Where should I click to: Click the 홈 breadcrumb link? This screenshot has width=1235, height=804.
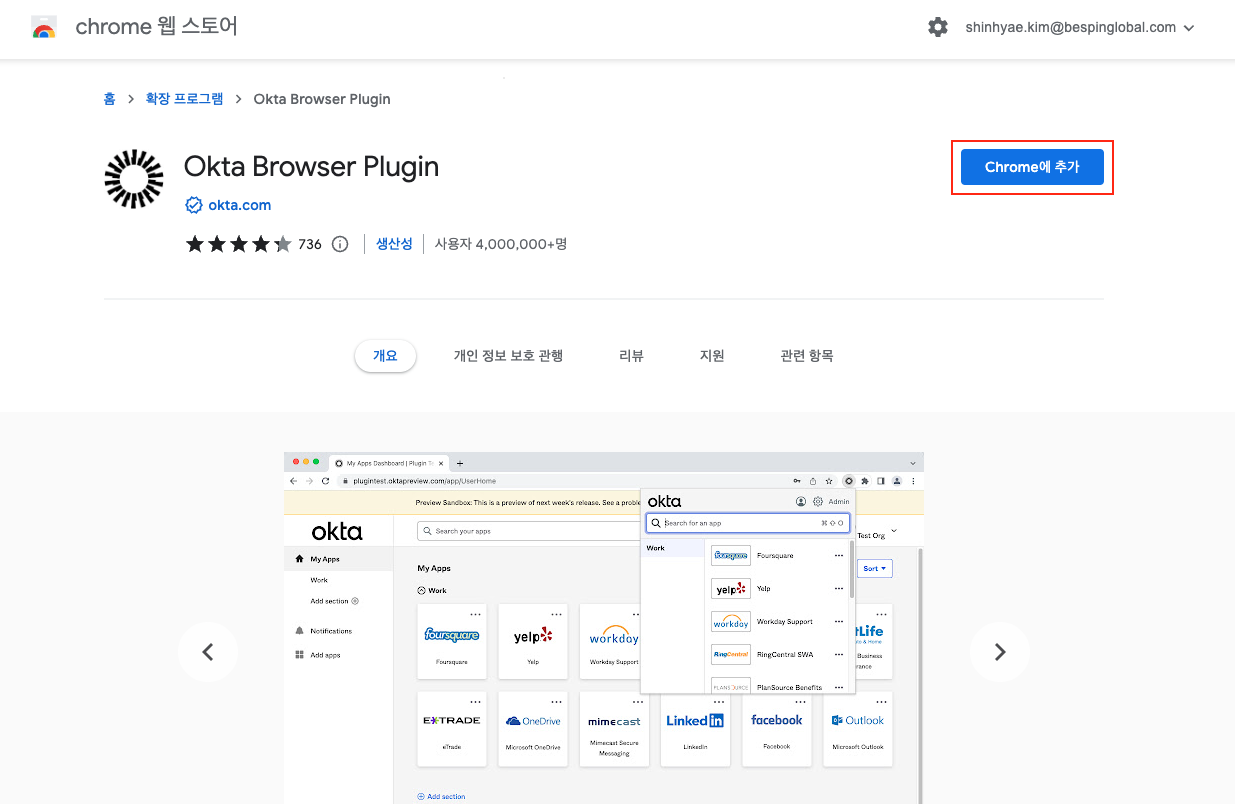(x=109, y=99)
